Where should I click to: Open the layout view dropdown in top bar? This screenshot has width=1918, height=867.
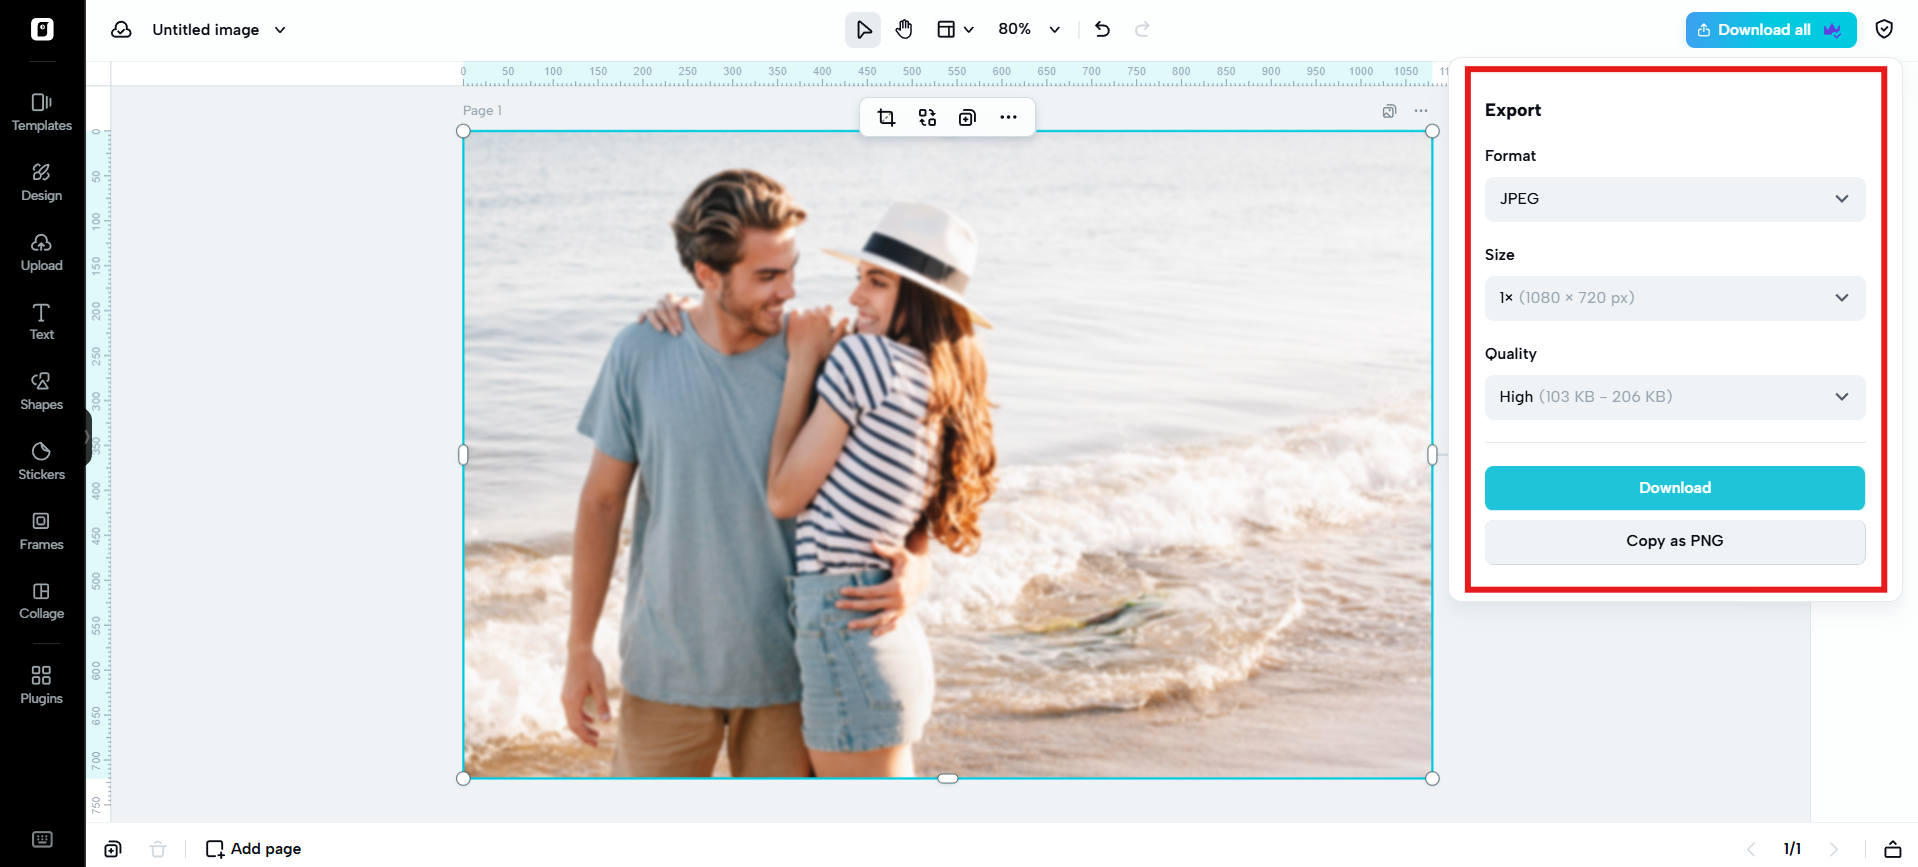955,30
